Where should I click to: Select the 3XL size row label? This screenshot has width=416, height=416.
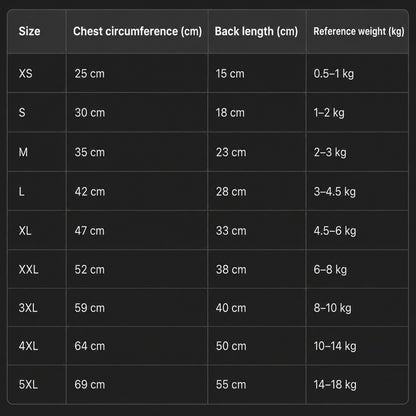[x=28, y=308]
